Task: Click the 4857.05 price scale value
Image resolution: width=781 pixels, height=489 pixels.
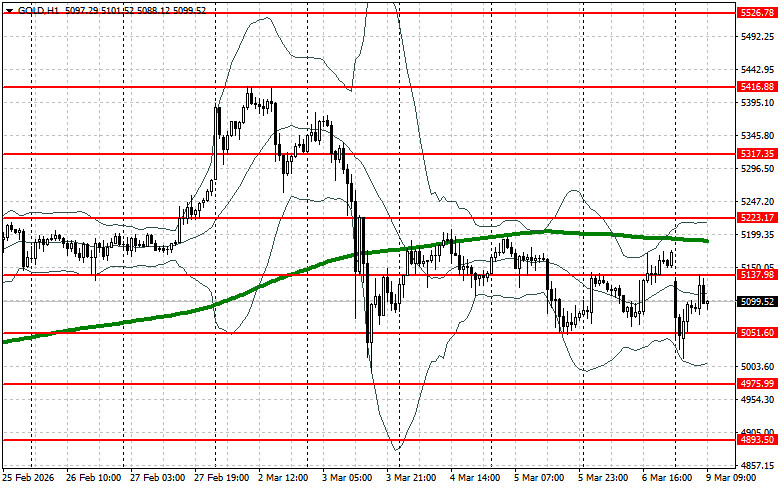Action: click(x=755, y=465)
